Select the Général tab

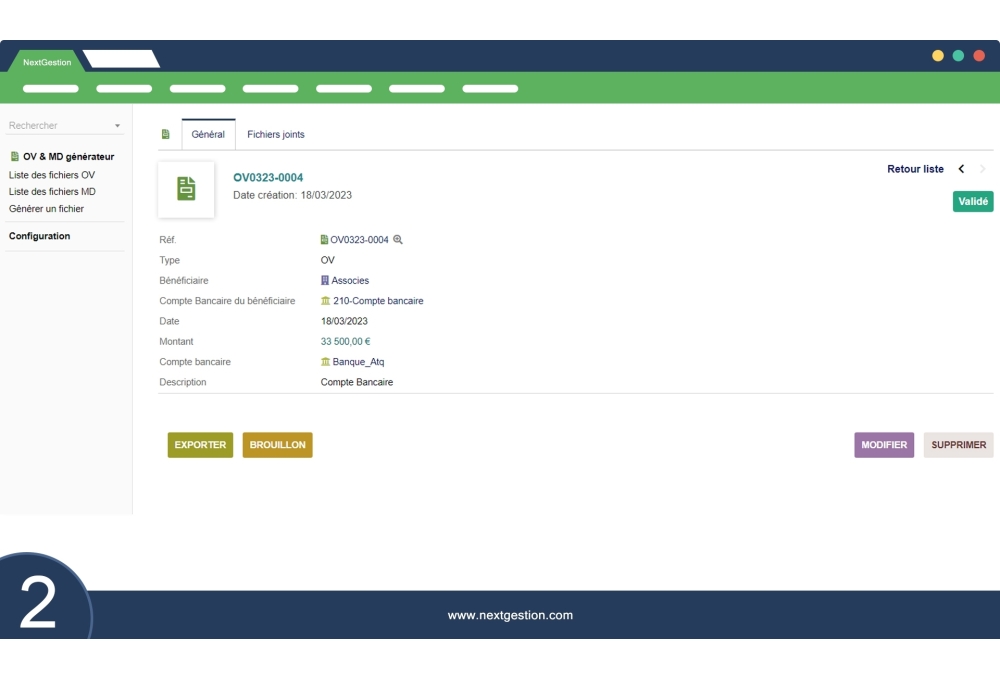(x=208, y=133)
